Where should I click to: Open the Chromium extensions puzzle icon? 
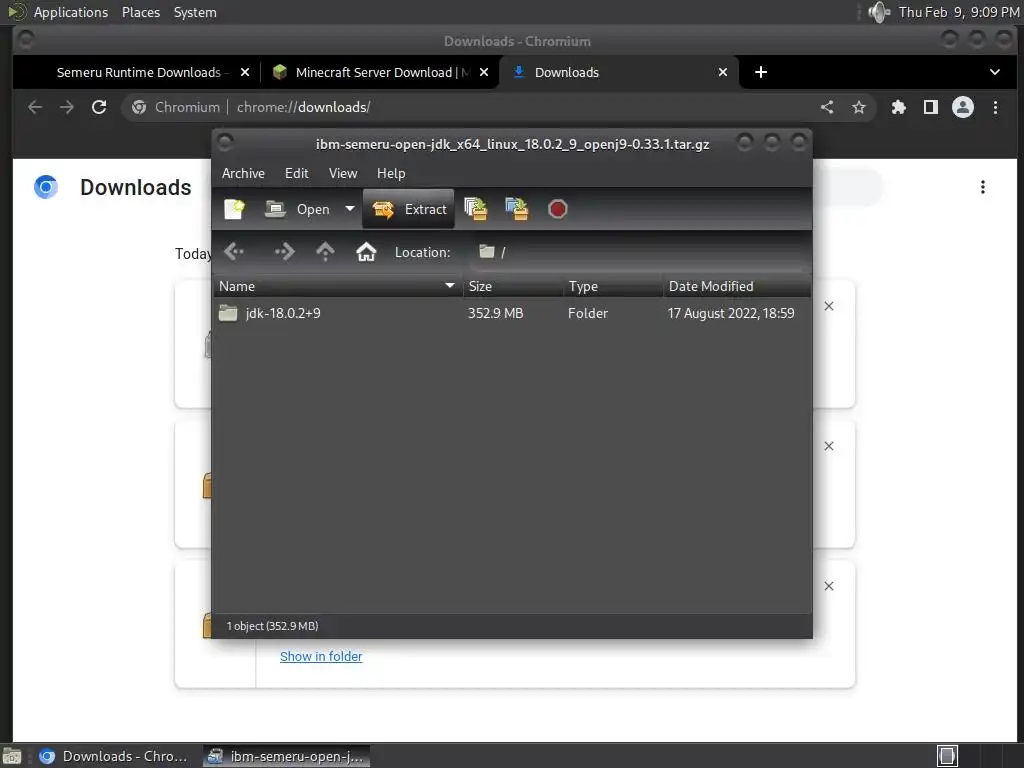coord(899,107)
